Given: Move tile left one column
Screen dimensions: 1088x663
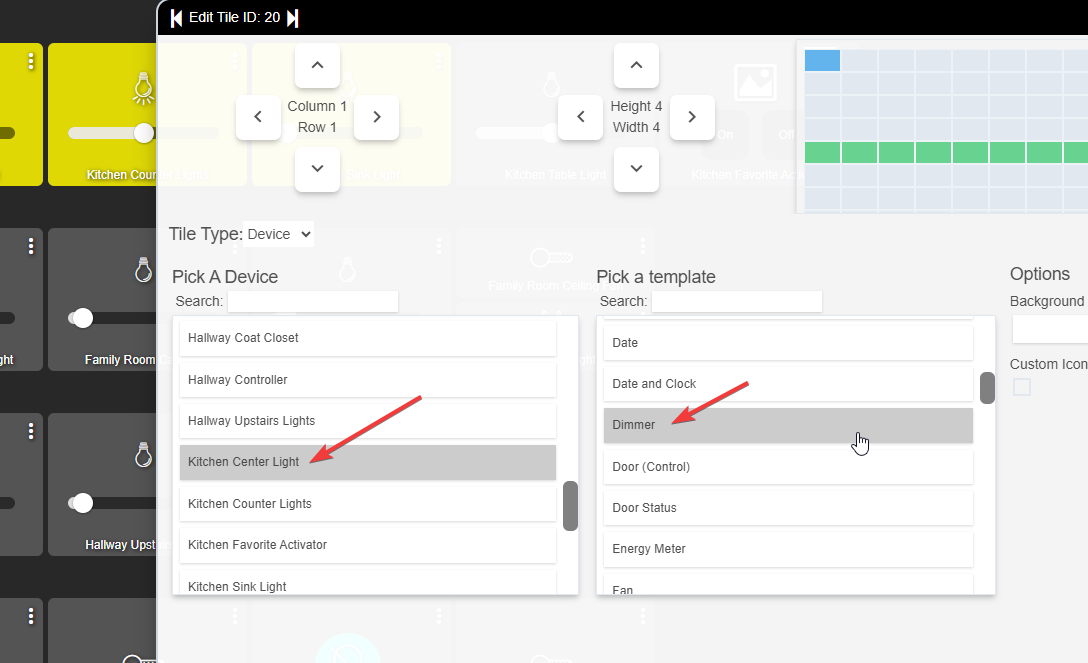Looking at the screenshot, I should point(258,117).
